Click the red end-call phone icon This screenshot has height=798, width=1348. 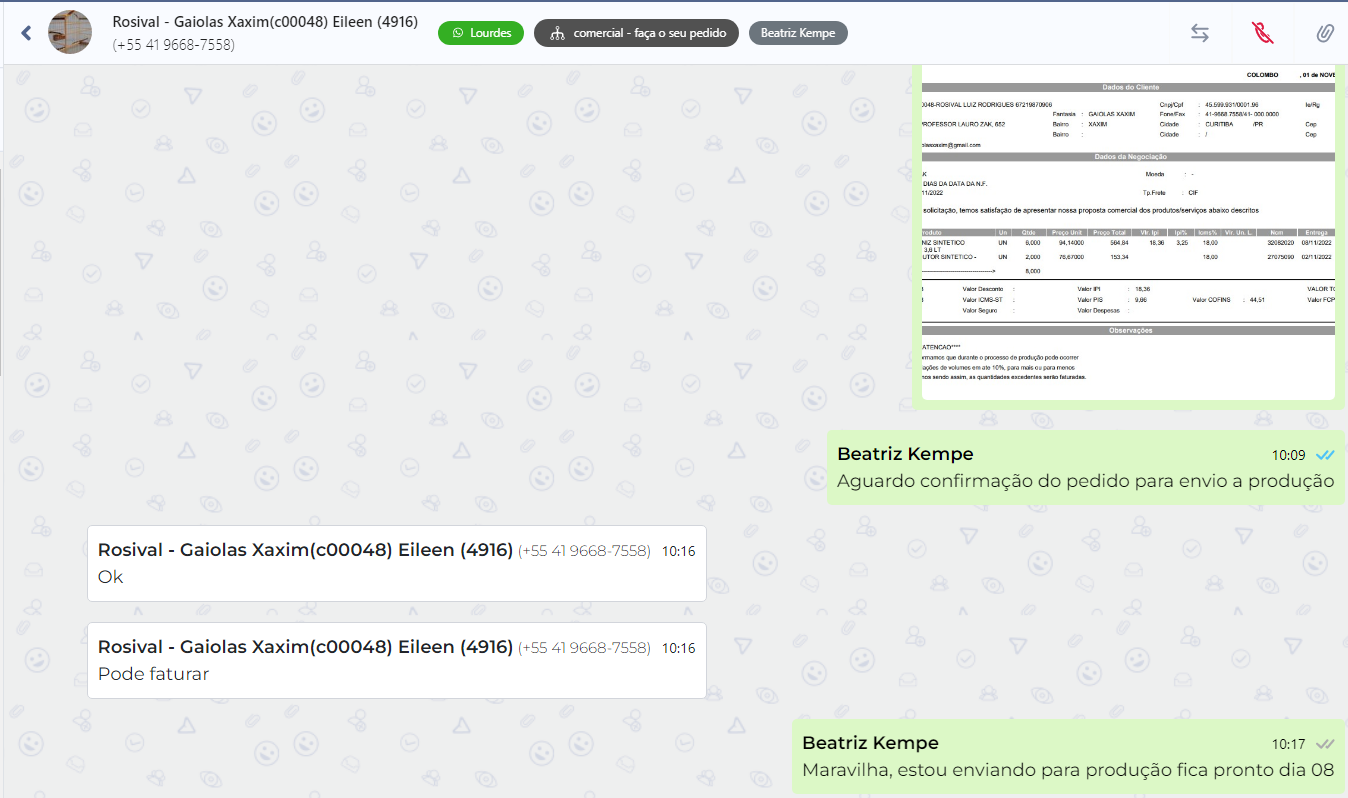1263,33
